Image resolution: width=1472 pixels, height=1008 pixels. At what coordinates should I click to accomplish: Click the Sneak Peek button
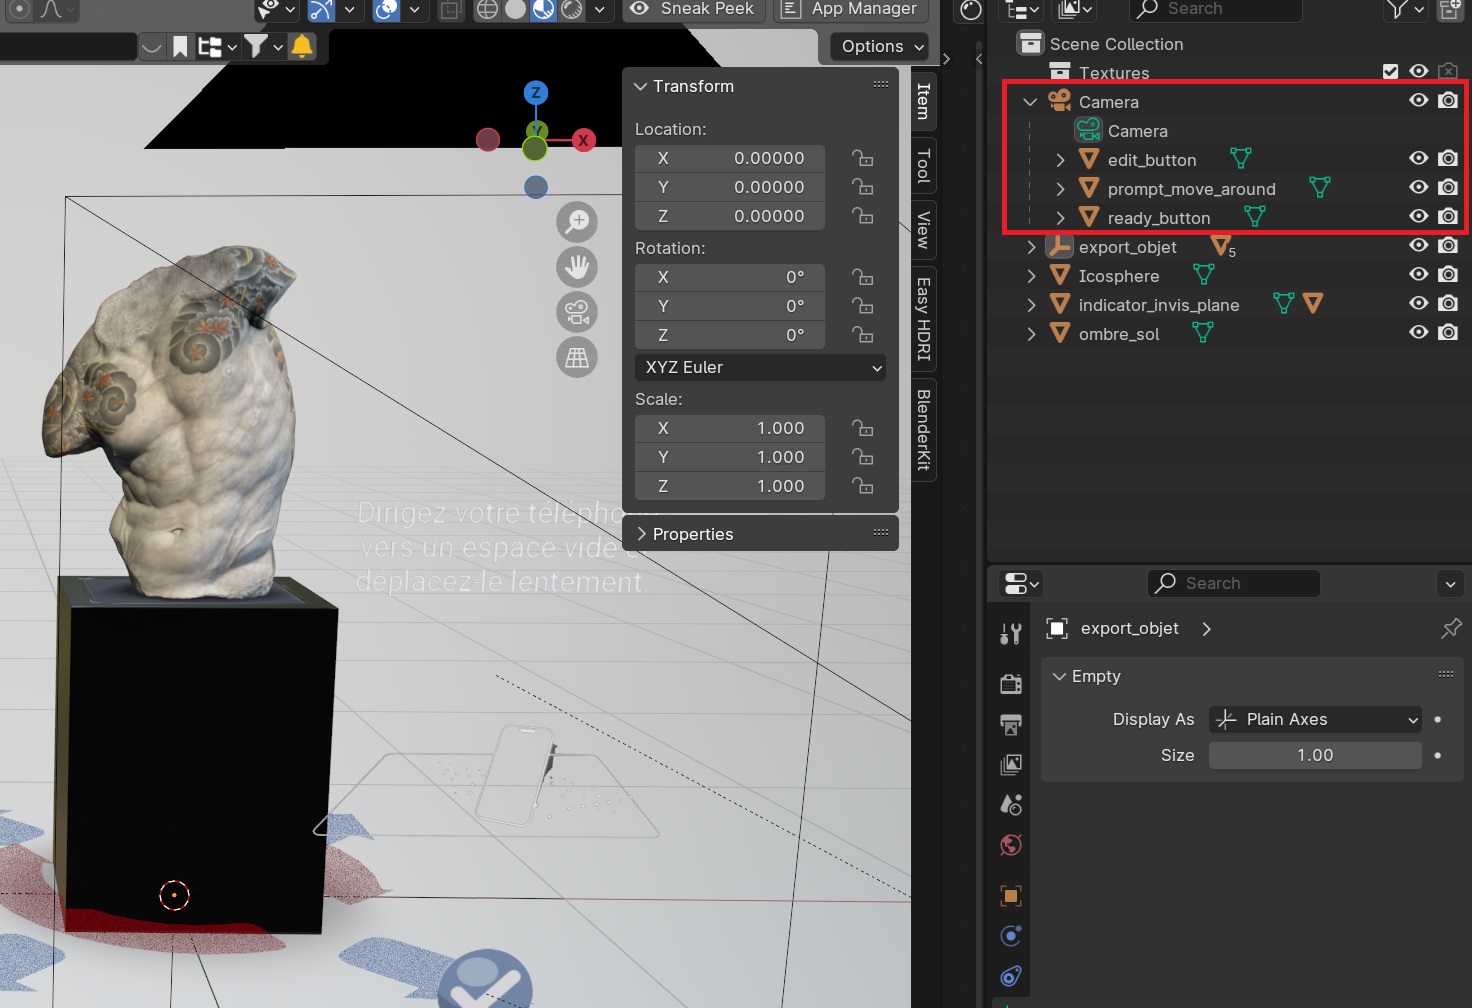click(694, 9)
